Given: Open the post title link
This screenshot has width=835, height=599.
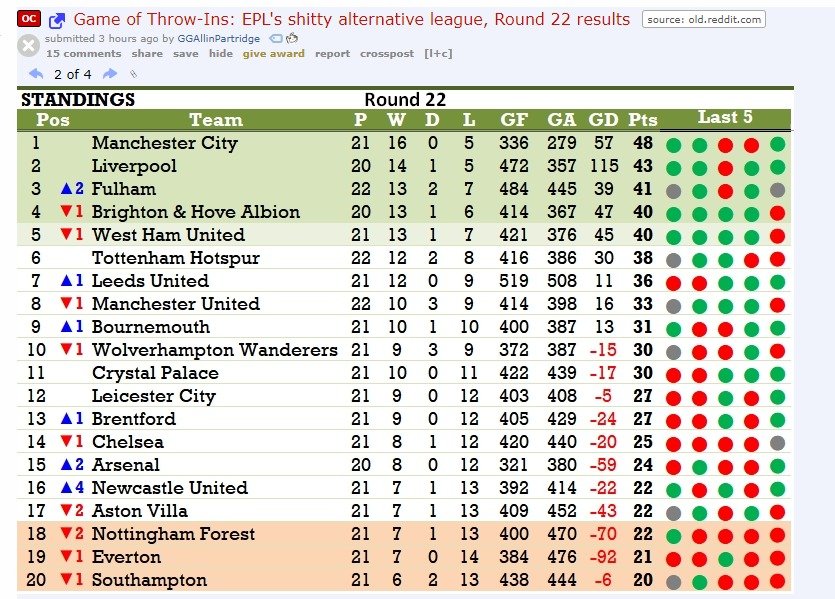Looking at the screenshot, I should 352,19.
